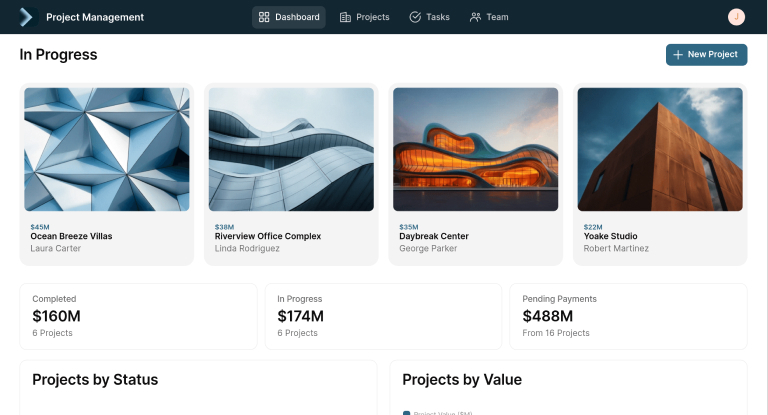Click the Projects by Value heading
This screenshot has height=415, width=768.
pos(462,380)
